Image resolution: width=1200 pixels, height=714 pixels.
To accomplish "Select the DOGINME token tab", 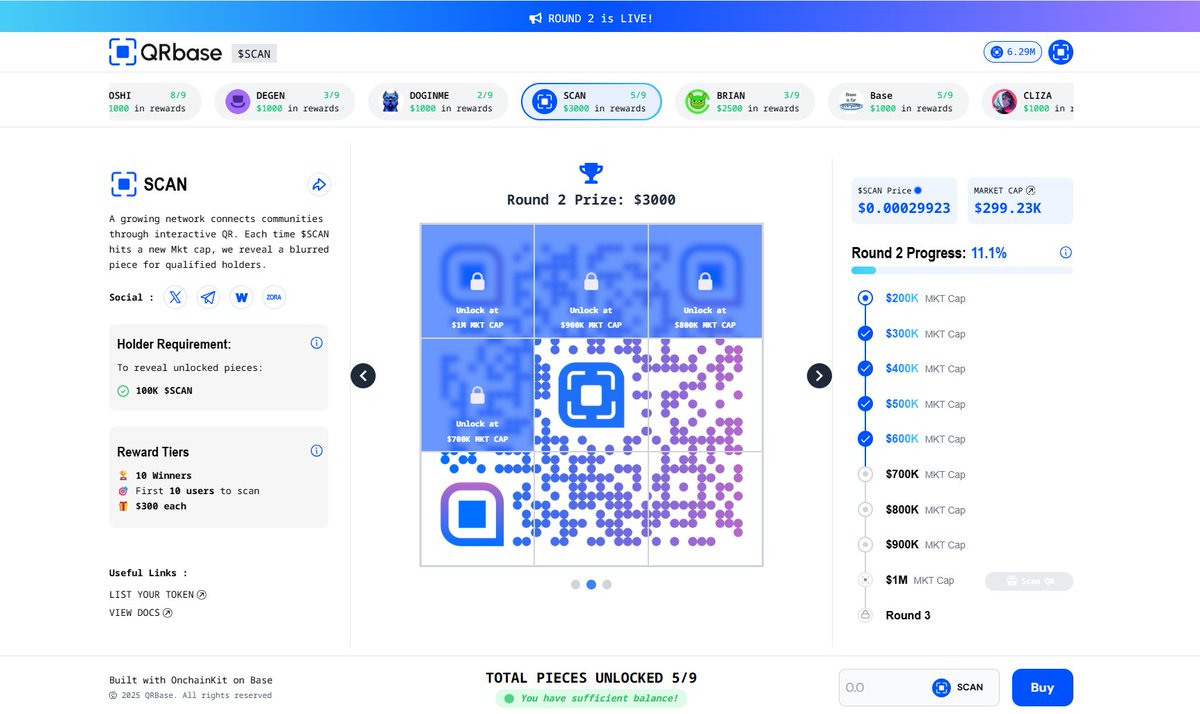I will (437, 101).
